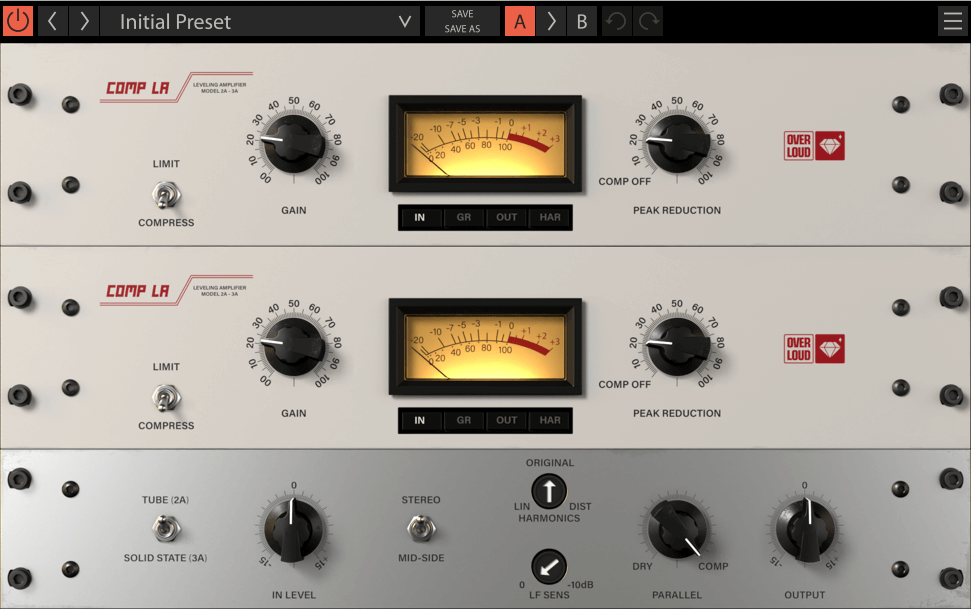Click the MID-SIDE label

point(421,558)
